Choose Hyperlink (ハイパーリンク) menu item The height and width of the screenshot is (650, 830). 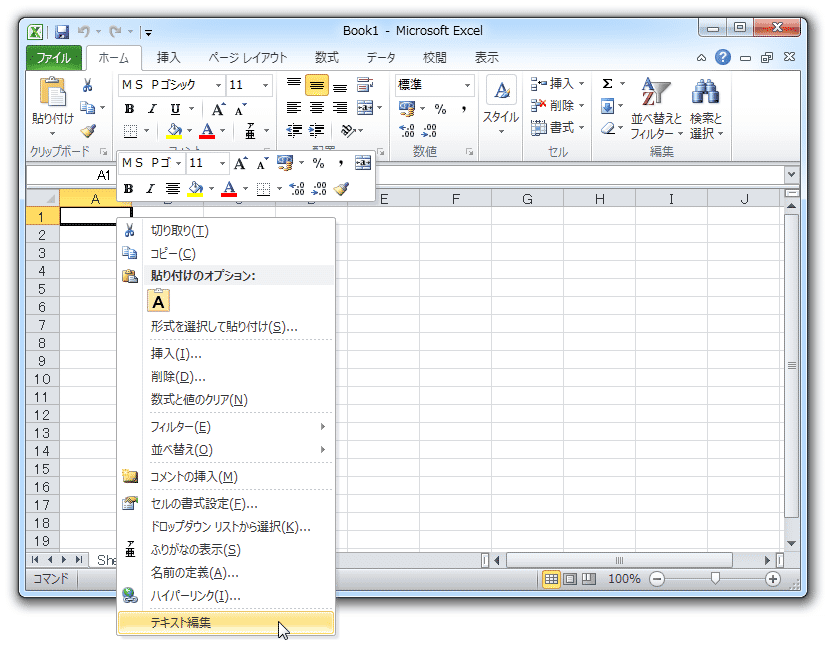[227, 595]
